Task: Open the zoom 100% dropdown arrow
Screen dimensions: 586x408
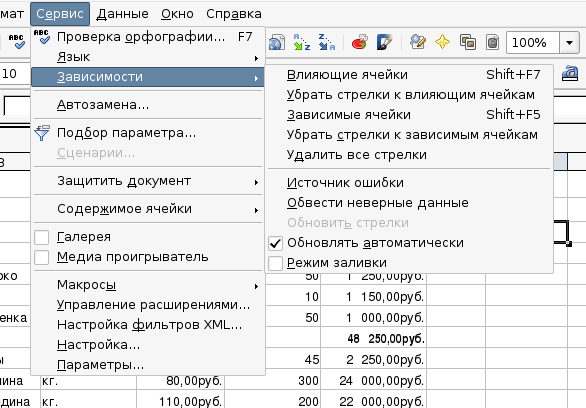Action: coord(569,42)
